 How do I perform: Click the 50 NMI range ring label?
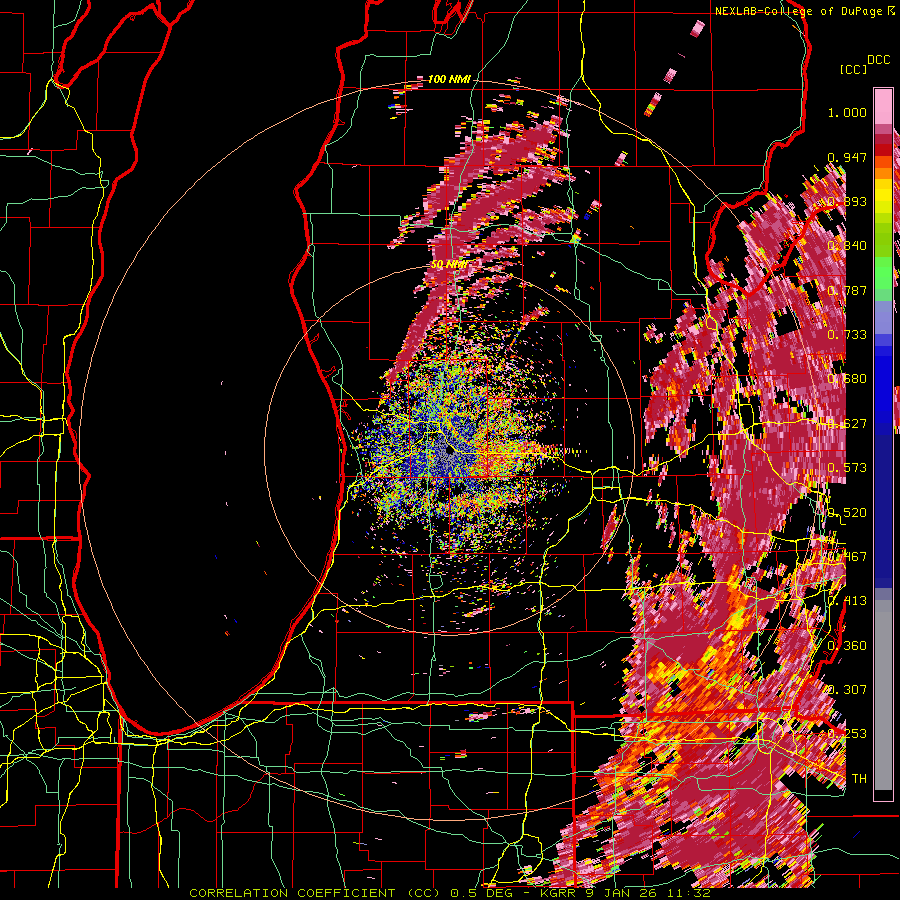pos(448,265)
